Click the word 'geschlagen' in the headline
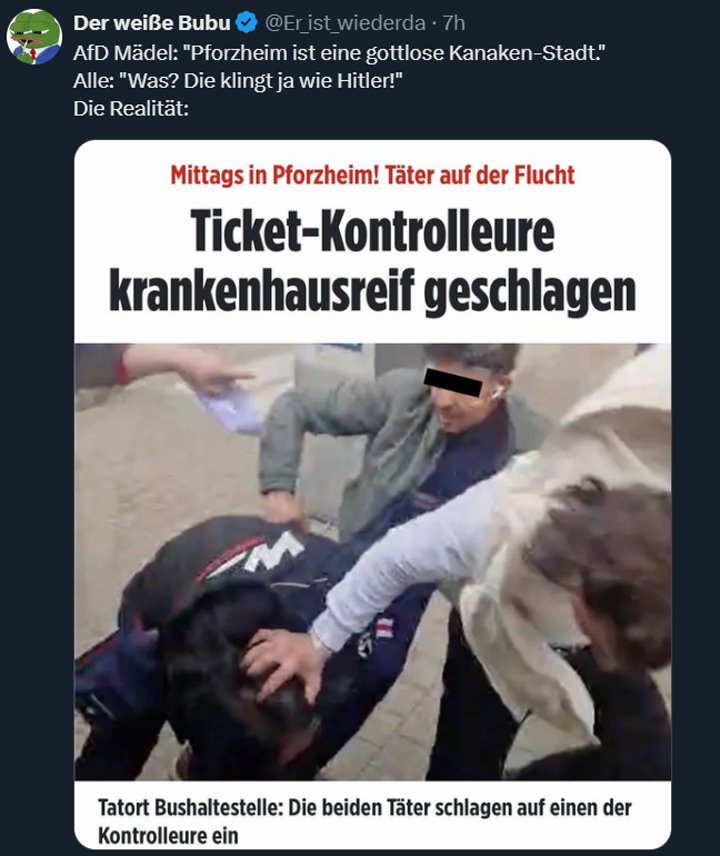The height and width of the screenshot is (856, 720). coord(530,292)
